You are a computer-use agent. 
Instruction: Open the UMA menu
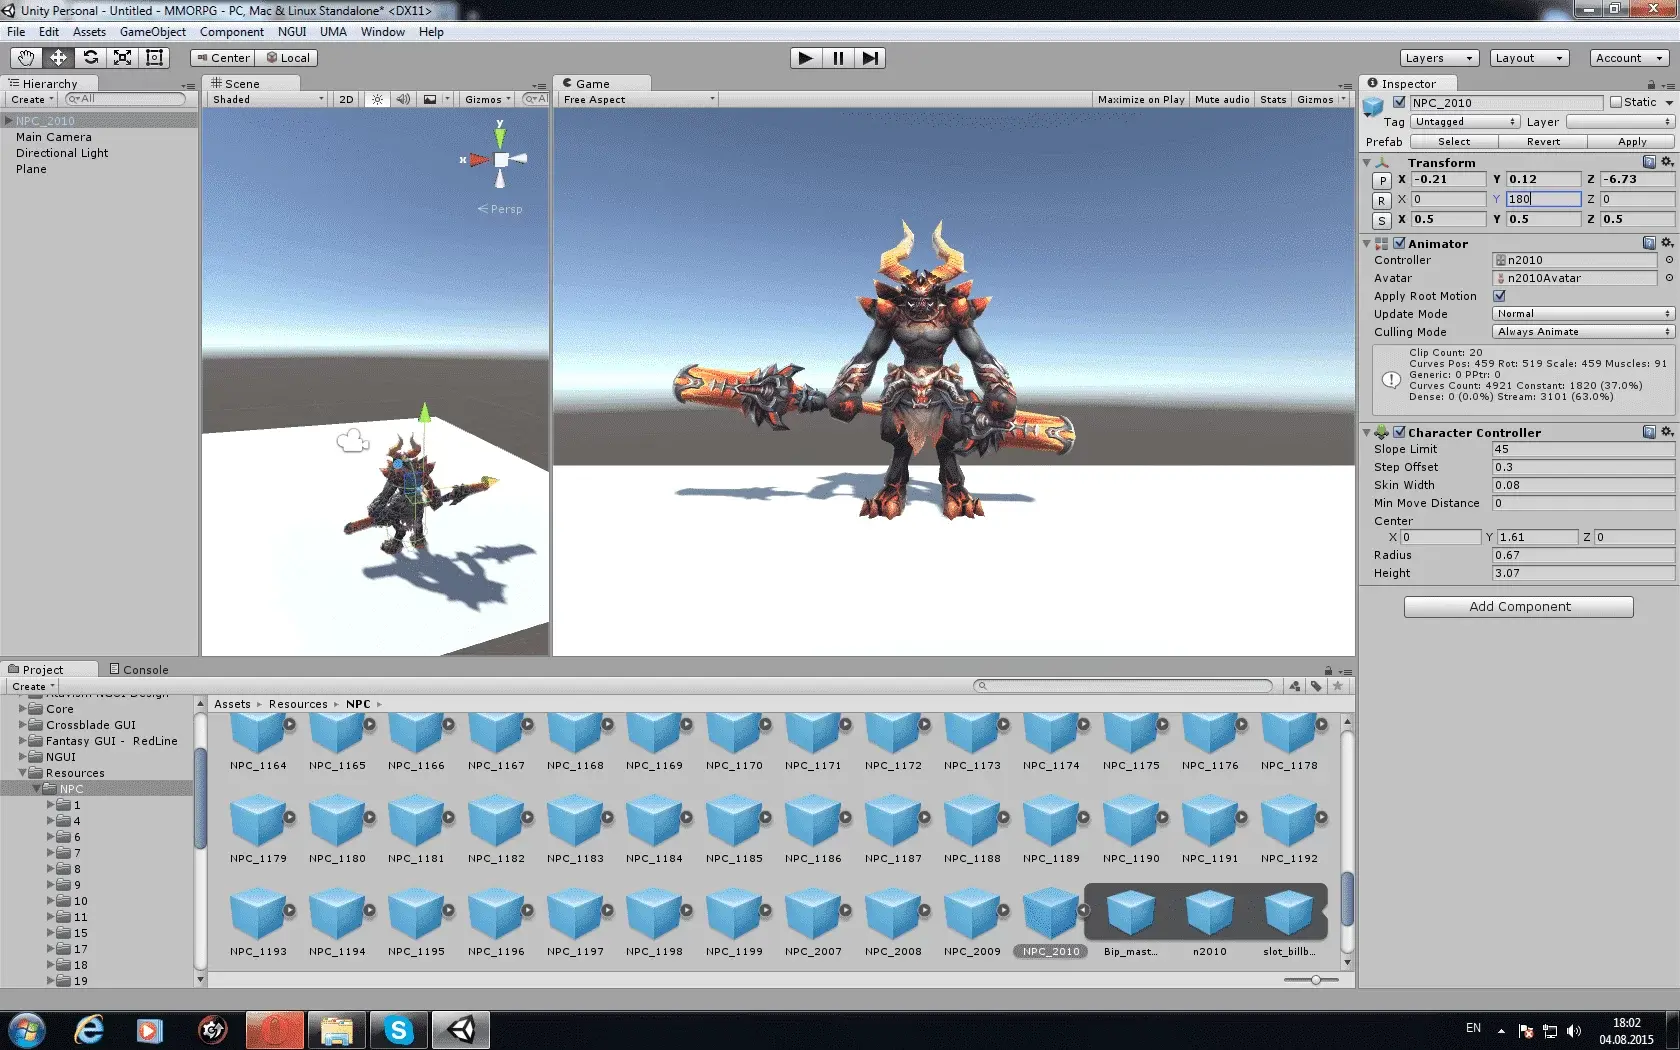[333, 32]
